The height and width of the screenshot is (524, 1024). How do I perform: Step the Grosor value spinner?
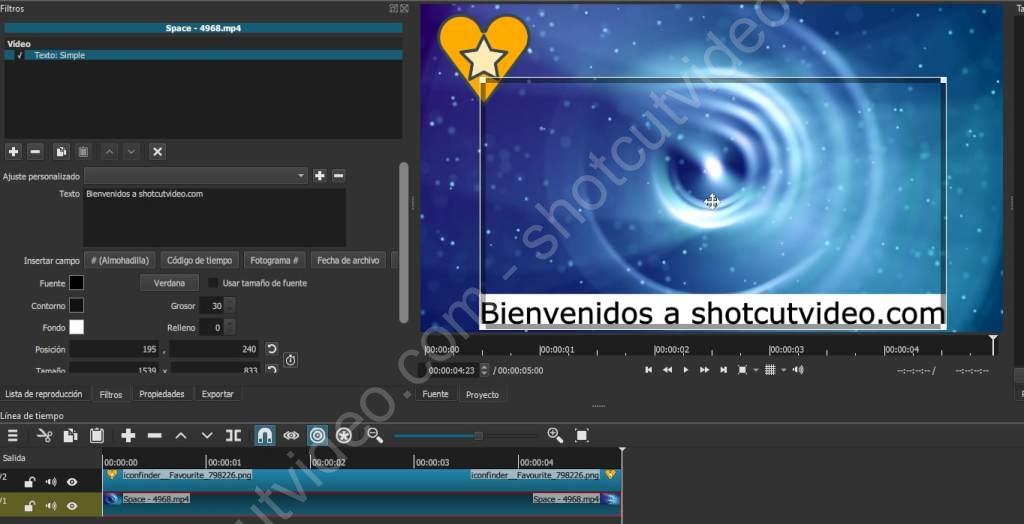(230, 306)
